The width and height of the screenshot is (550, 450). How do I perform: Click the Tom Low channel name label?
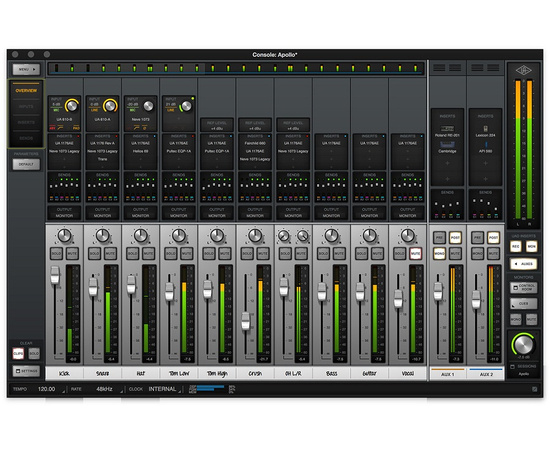coord(179,374)
